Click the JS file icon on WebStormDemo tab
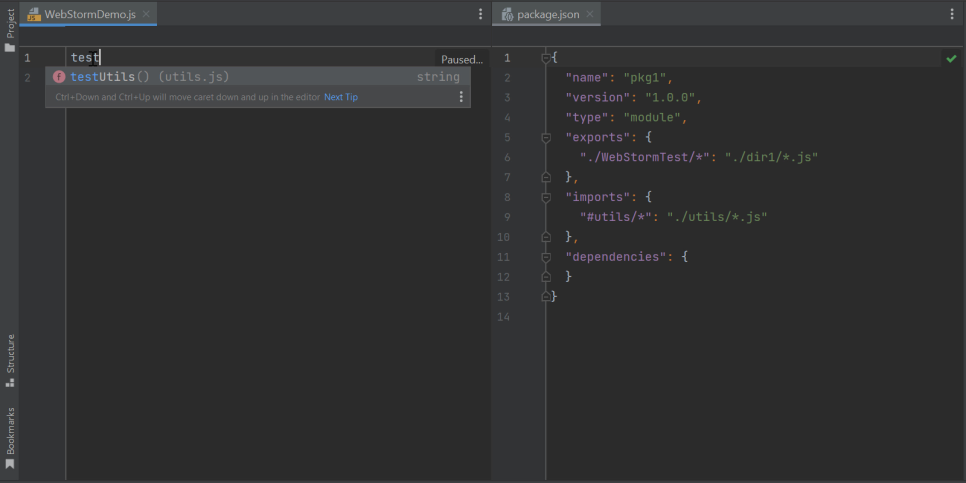This screenshot has width=966, height=483. [34, 14]
